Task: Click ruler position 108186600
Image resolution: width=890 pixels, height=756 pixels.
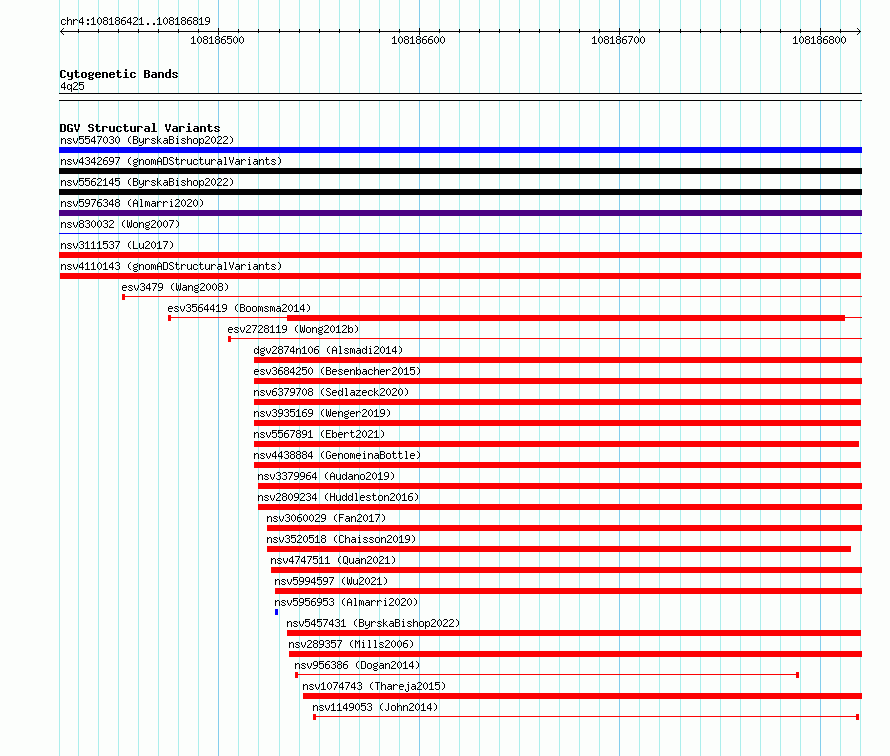Action: [x=418, y=40]
